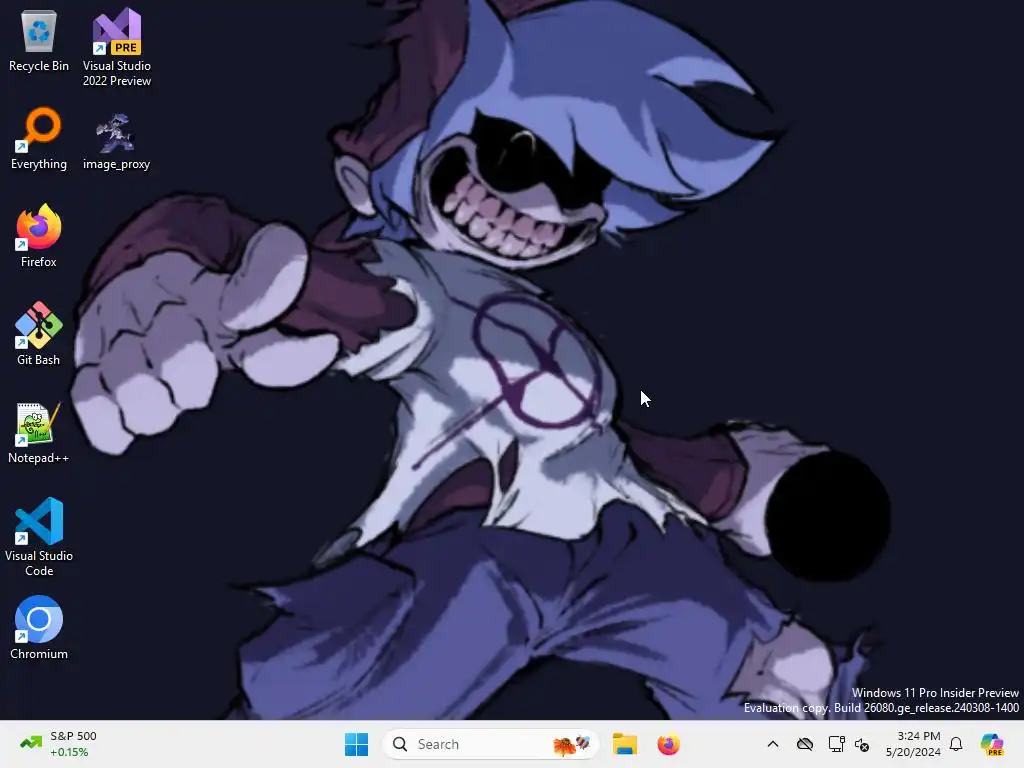Launch Firefox from the taskbar
The width and height of the screenshot is (1024, 768).
click(669, 744)
